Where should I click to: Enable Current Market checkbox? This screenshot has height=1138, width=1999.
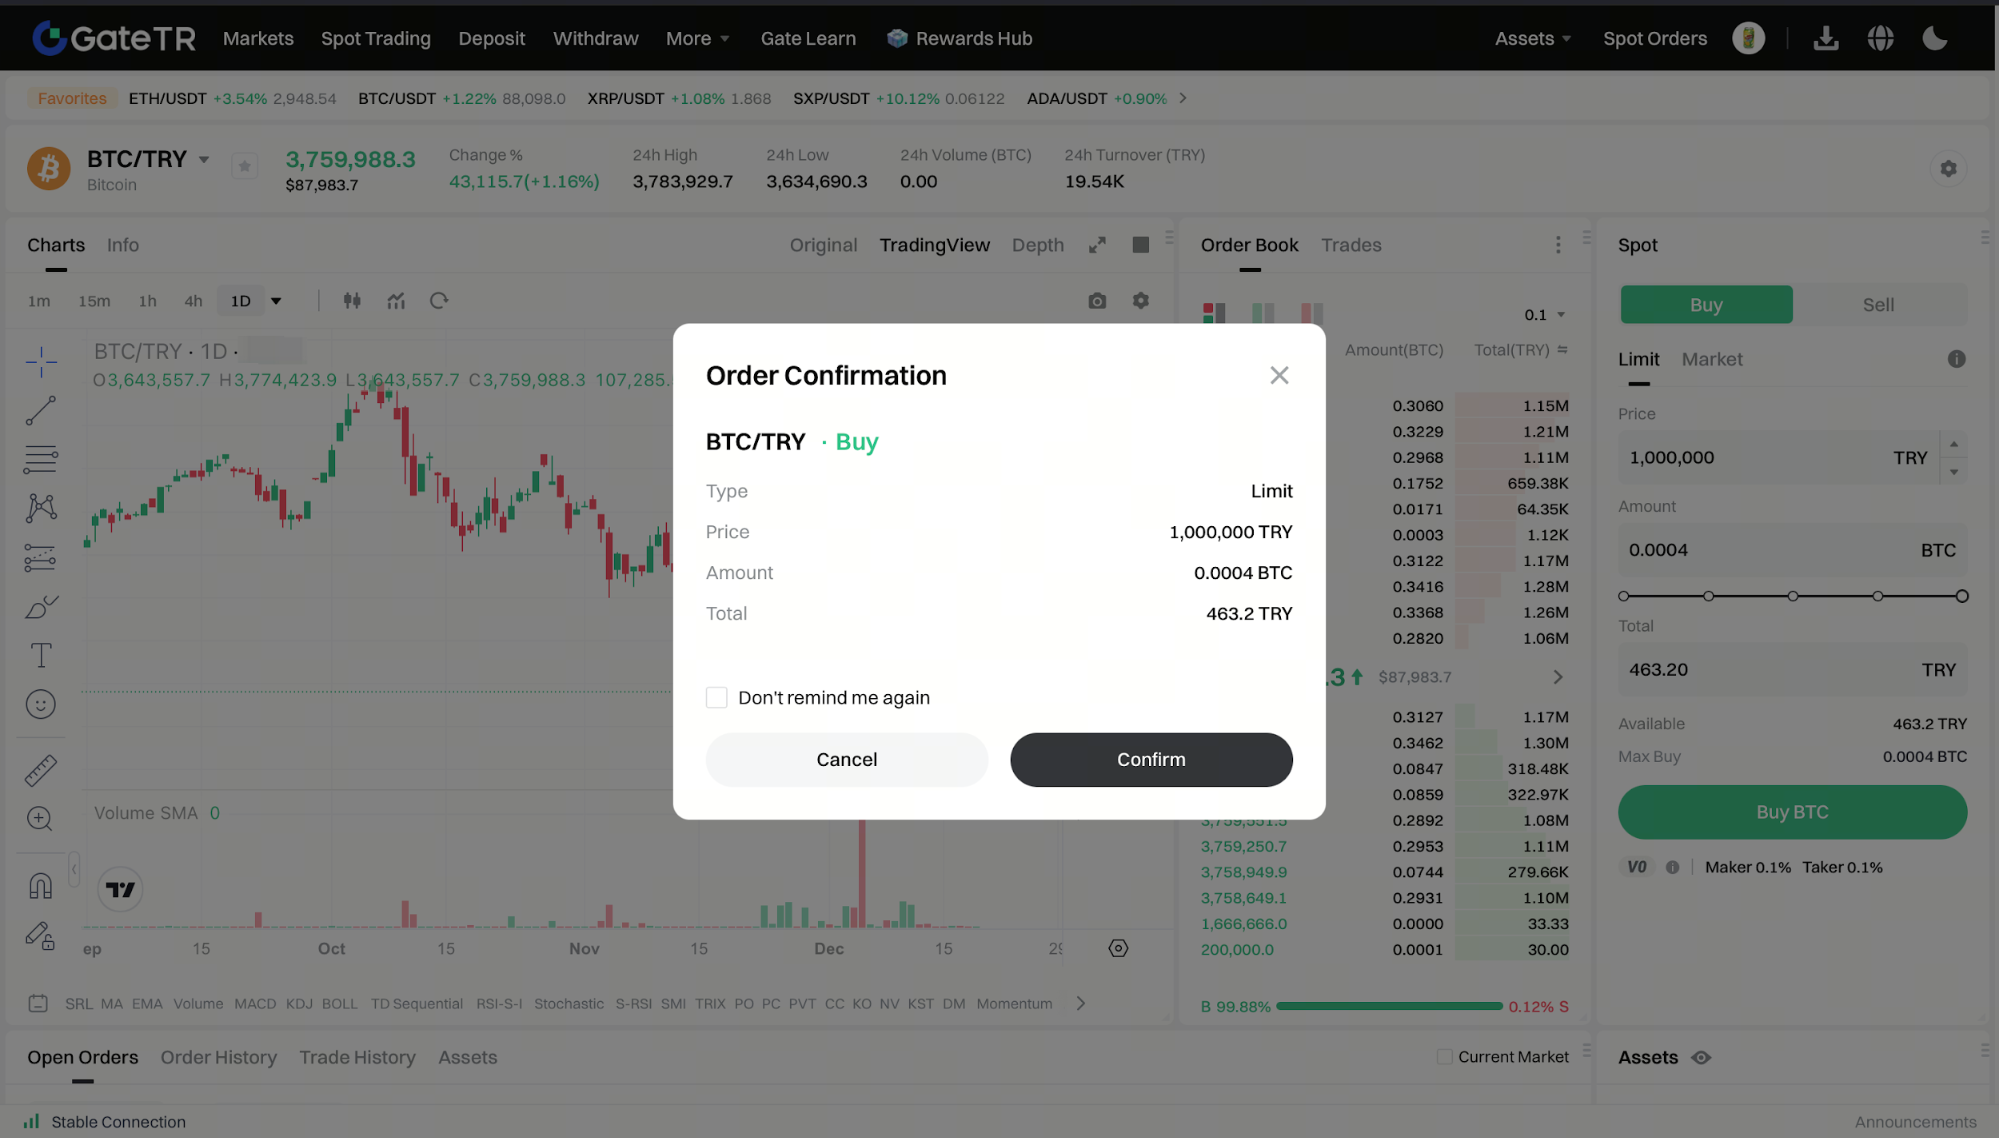1444,1057
